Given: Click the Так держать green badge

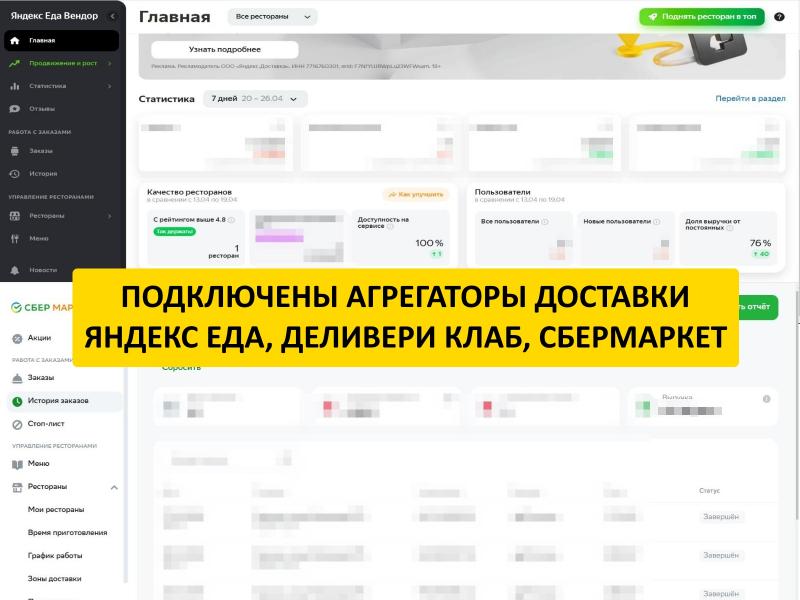Looking at the screenshot, I should [174, 232].
